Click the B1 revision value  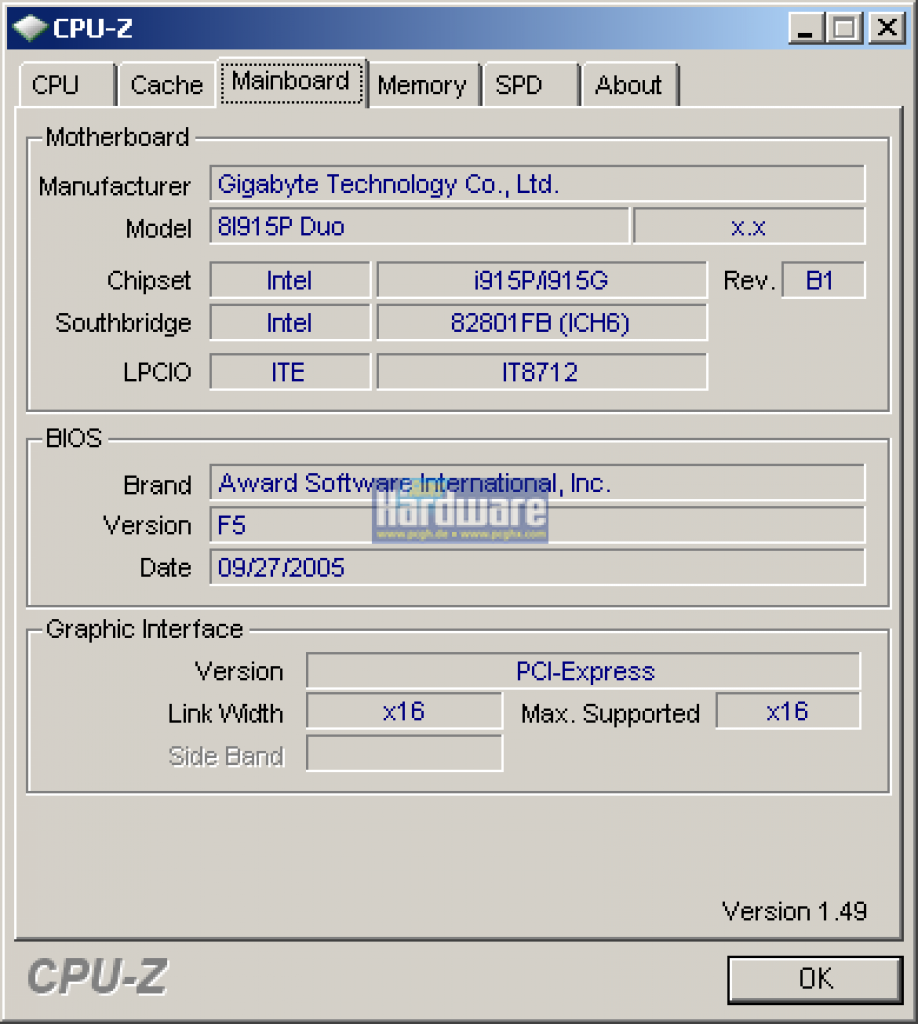[x=823, y=280]
